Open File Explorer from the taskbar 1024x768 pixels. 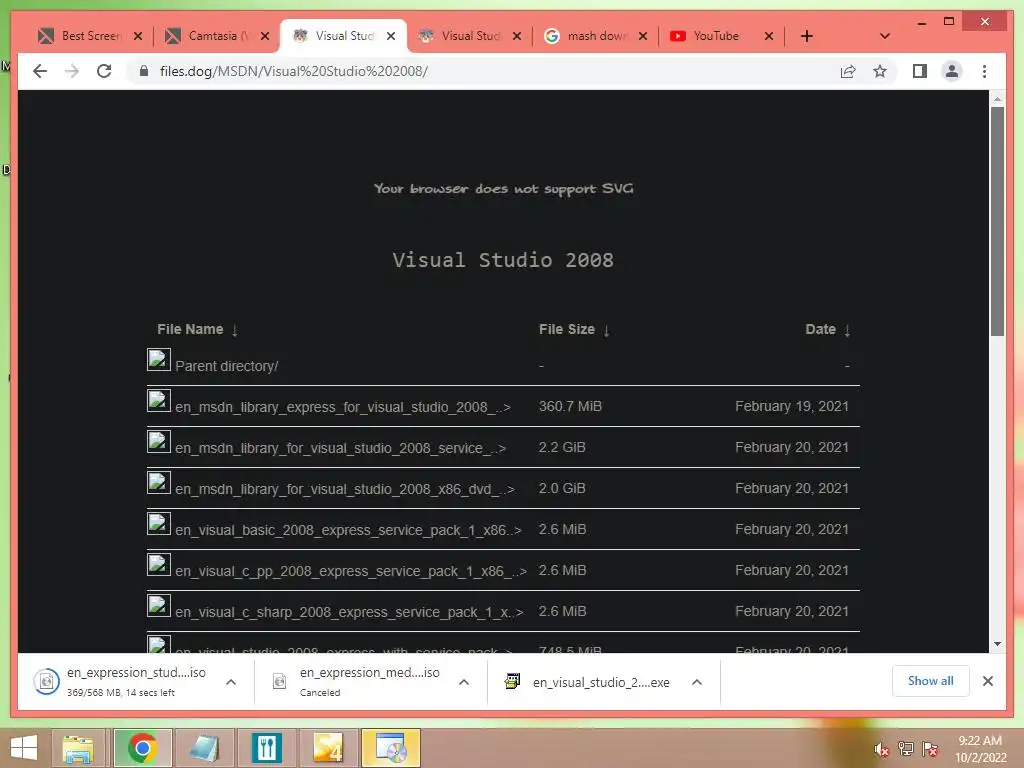(x=78, y=748)
